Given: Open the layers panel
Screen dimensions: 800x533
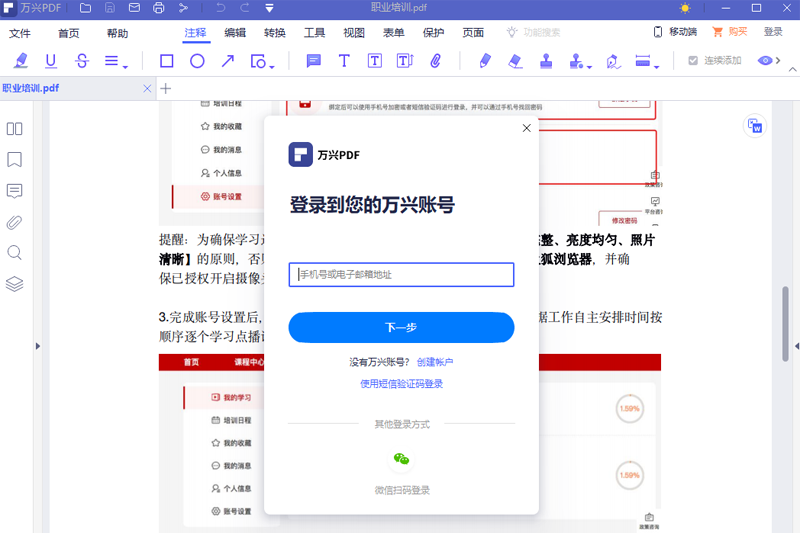Looking at the screenshot, I should tap(14, 284).
